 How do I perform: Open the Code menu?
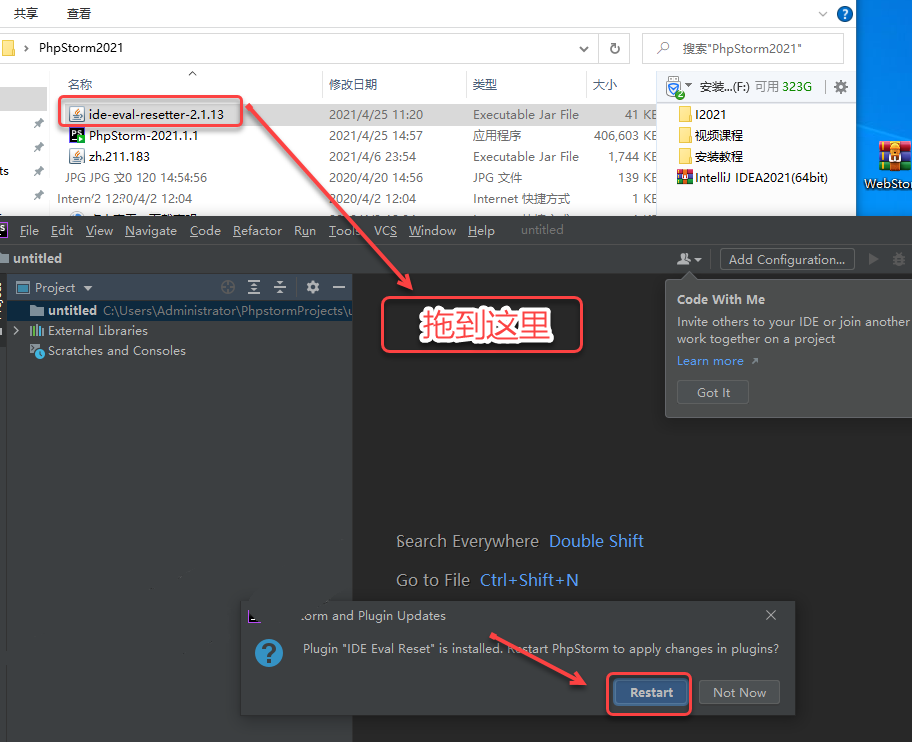click(x=205, y=231)
